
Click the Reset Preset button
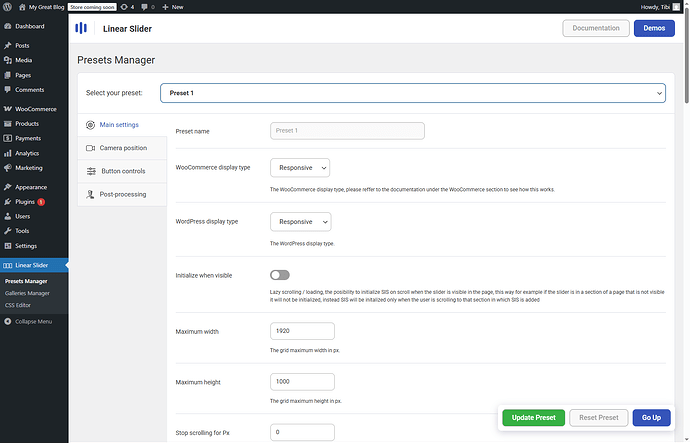[x=598, y=417]
